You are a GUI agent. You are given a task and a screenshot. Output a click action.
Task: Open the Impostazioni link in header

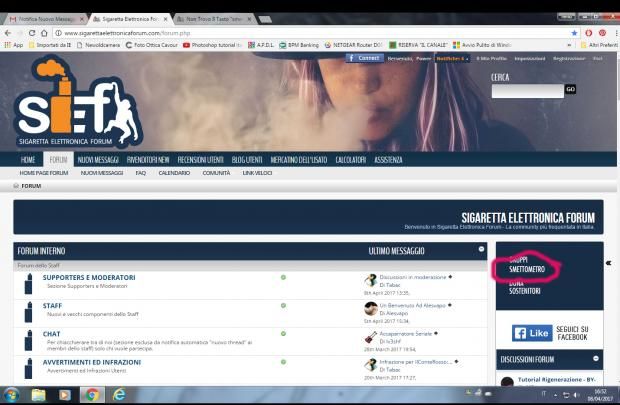click(530, 59)
